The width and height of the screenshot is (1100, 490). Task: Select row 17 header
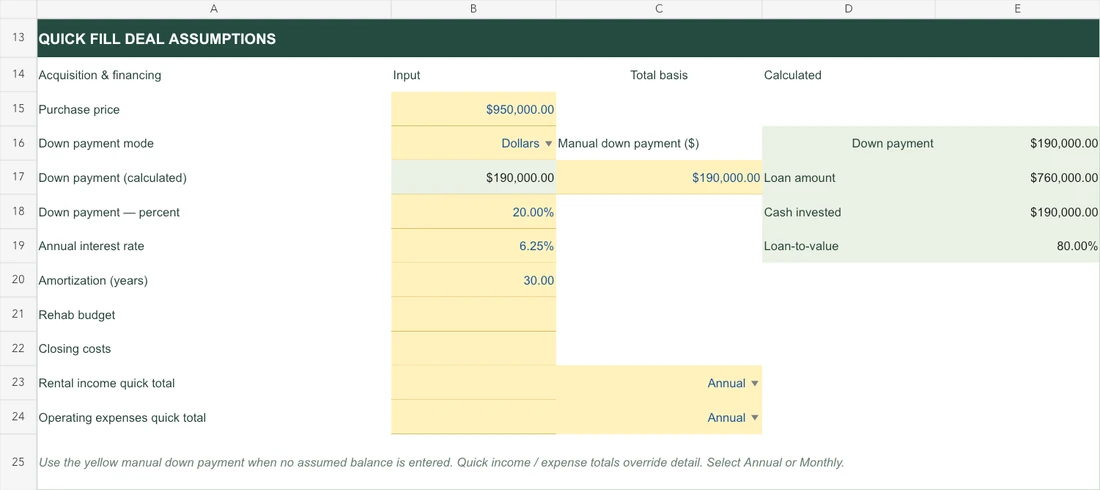pos(18,178)
